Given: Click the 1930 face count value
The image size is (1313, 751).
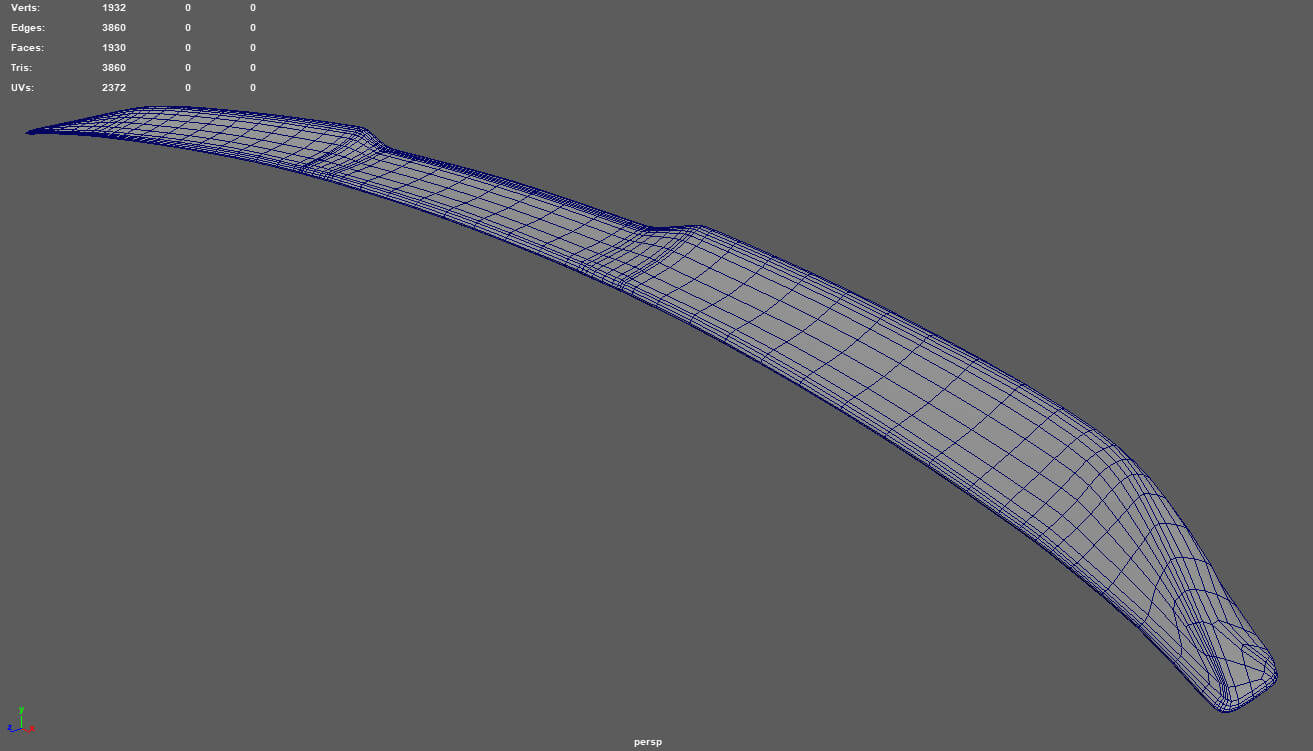Looking at the screenshot, I should pos(114,48).
